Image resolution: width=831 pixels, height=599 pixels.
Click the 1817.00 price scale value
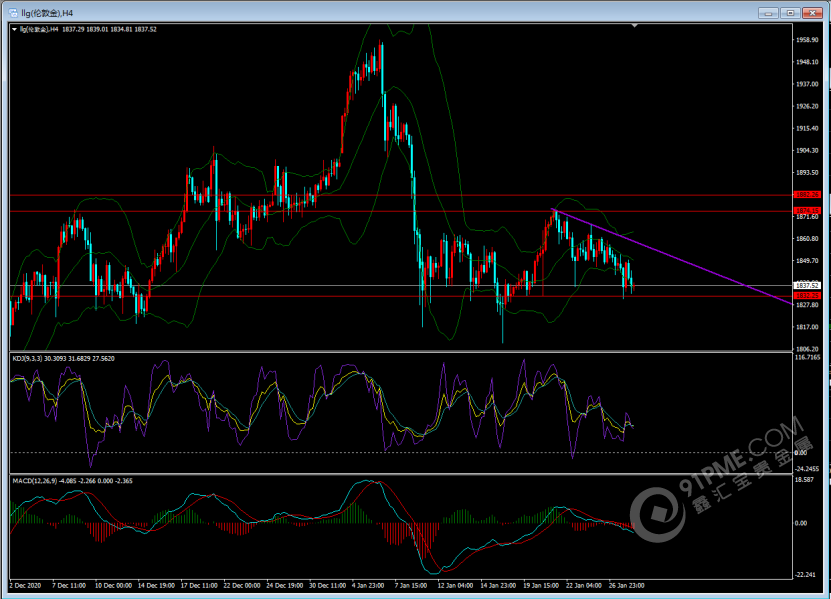(807, 327)
